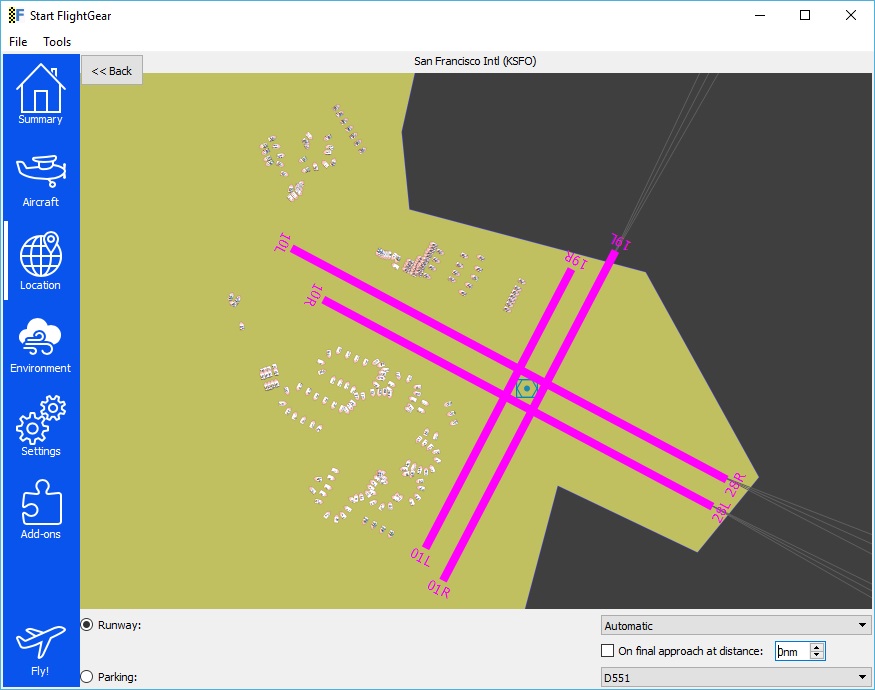Open the Environment weather page
875x690 pixels.
(41, 346)
